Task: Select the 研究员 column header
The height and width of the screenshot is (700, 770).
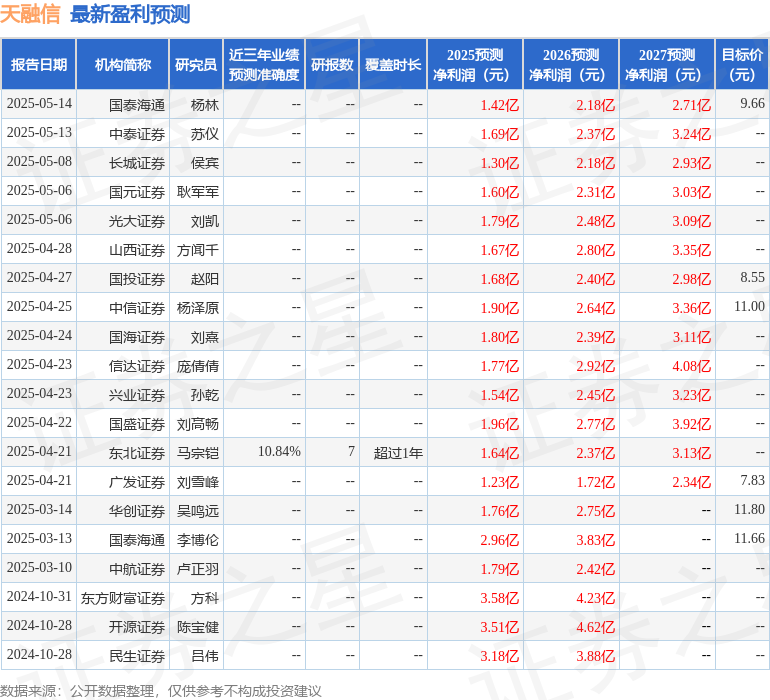Action: tap(196, 64)
